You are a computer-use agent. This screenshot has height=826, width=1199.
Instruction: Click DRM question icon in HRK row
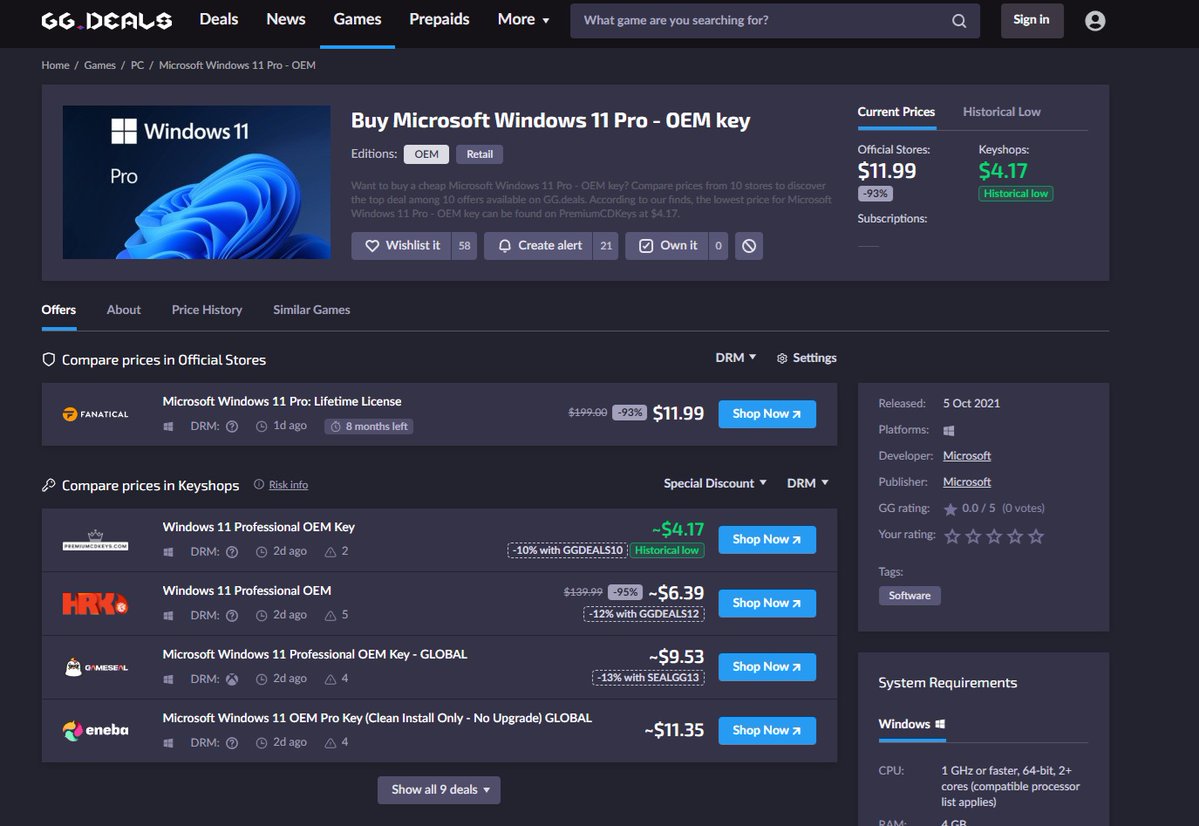tap(232, 615)
